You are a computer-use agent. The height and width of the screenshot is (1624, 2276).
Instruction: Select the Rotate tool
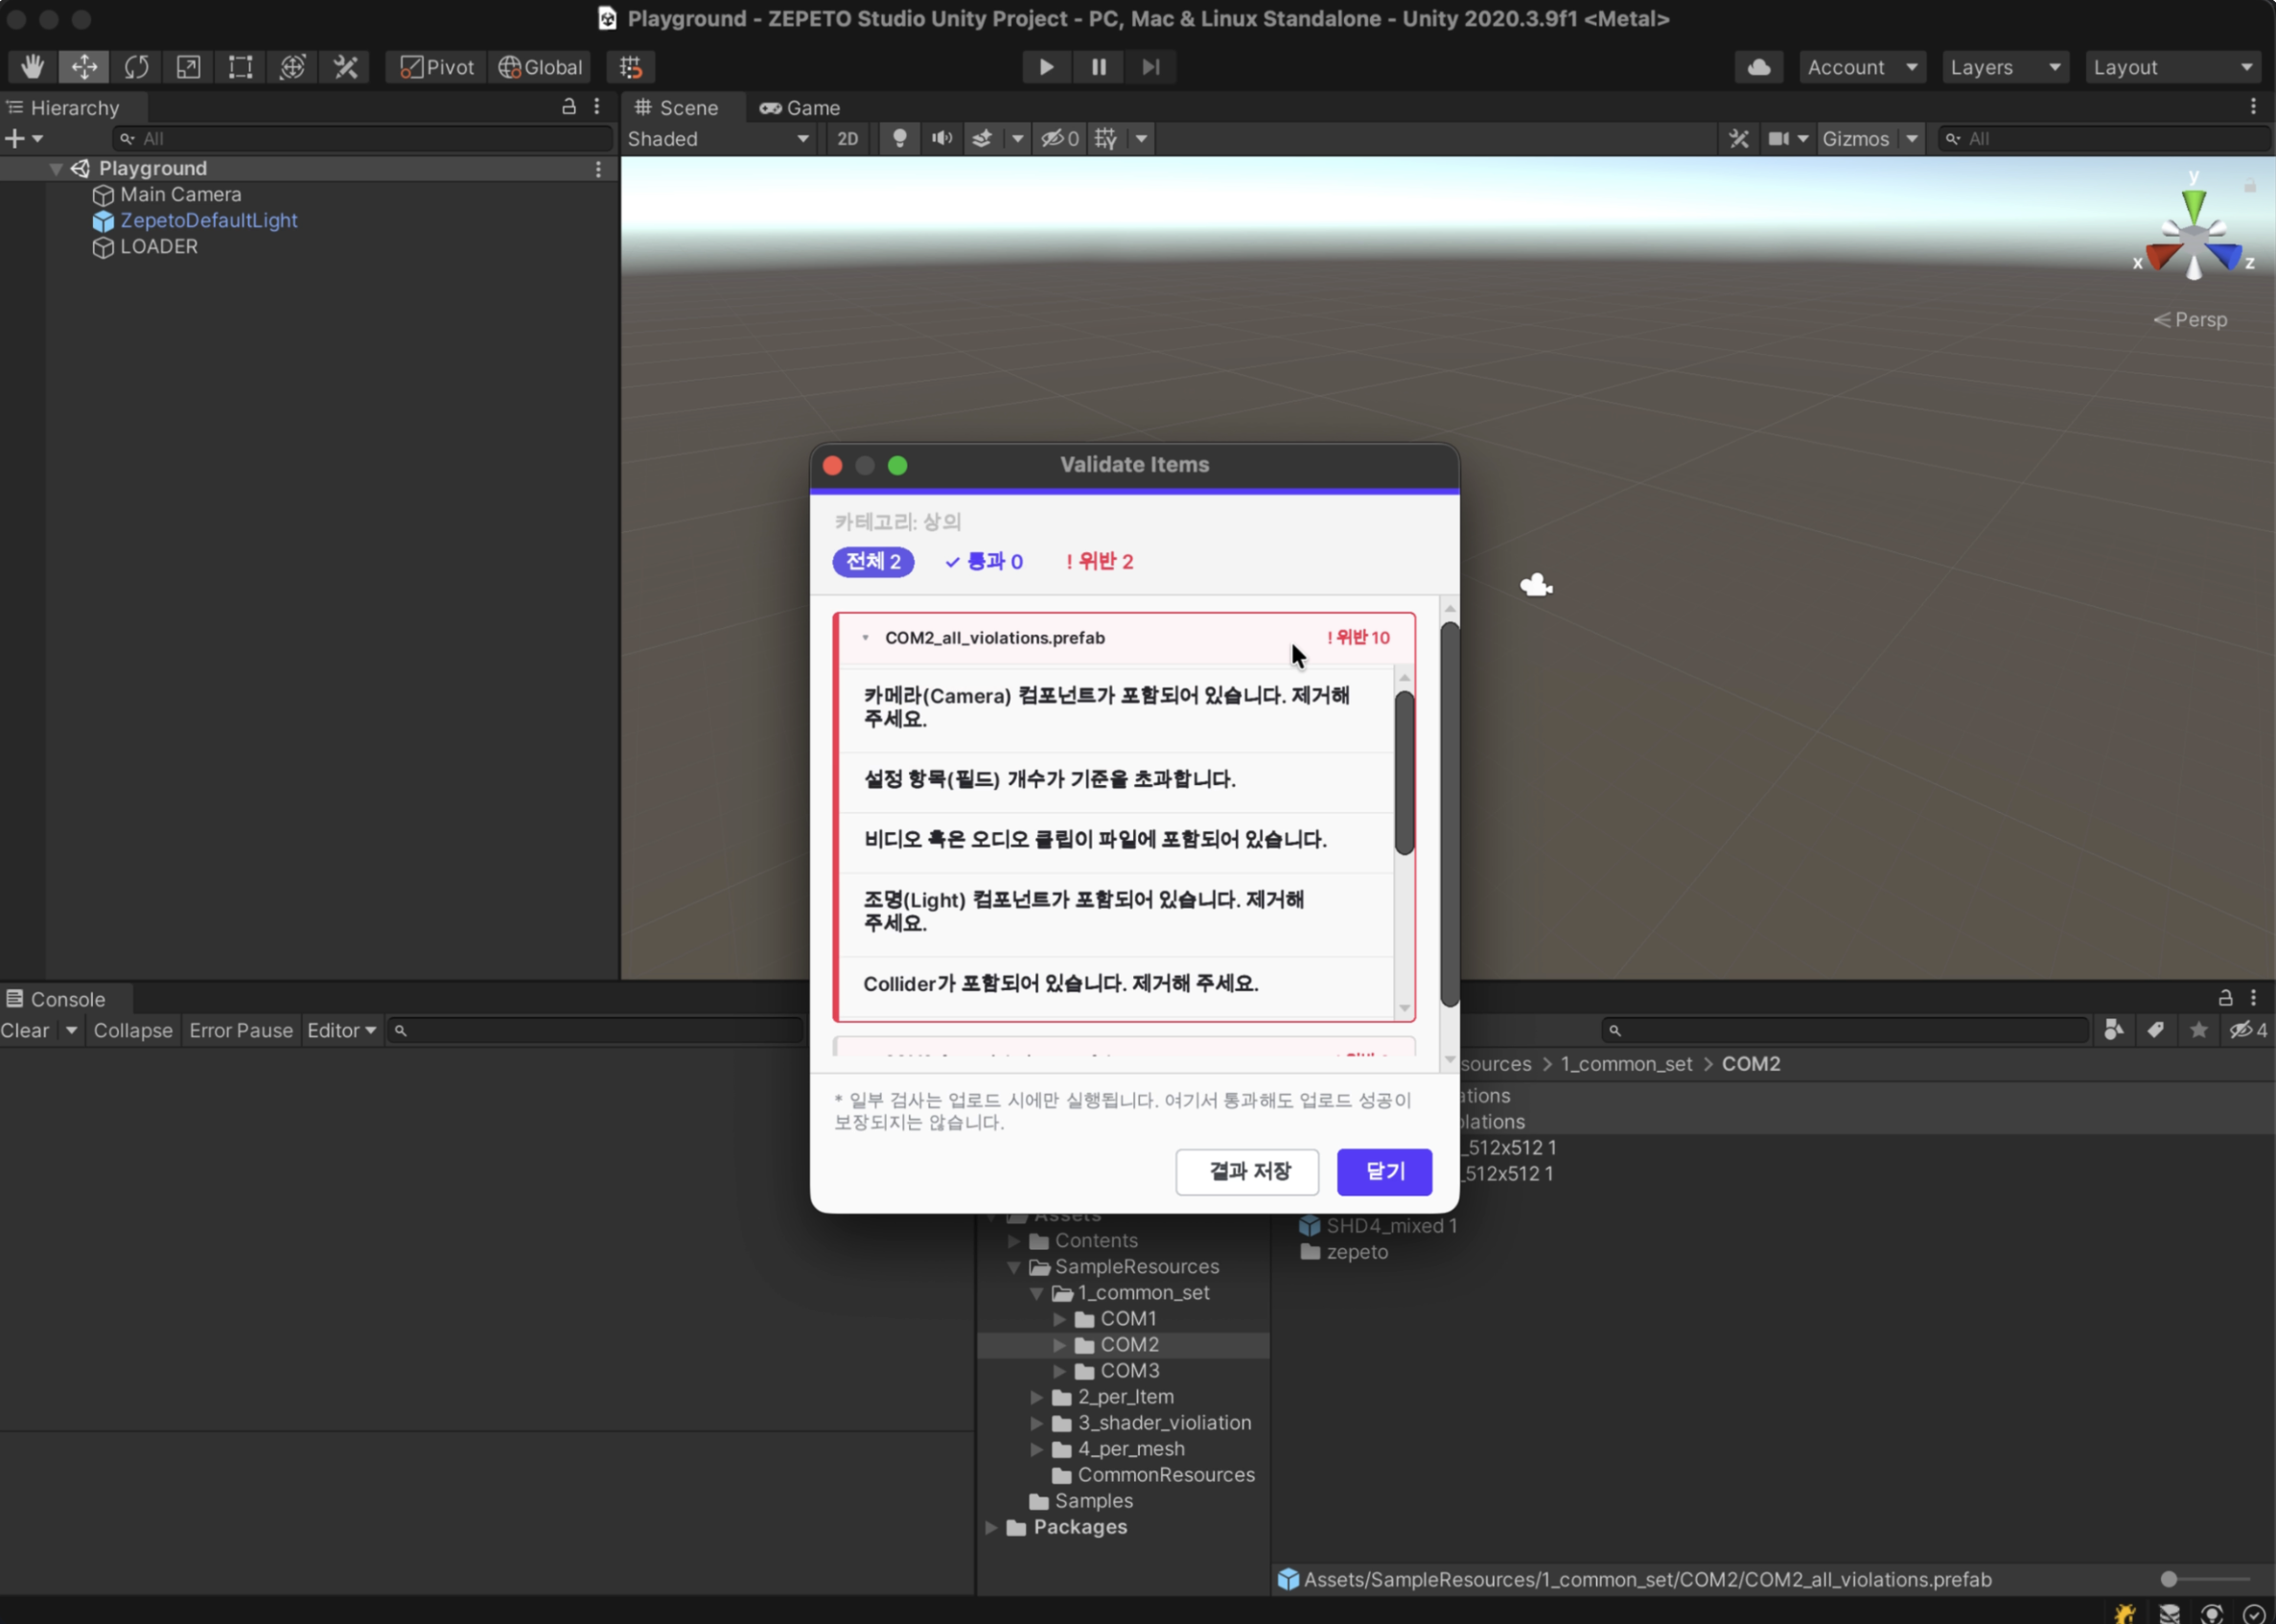[136, 67]
